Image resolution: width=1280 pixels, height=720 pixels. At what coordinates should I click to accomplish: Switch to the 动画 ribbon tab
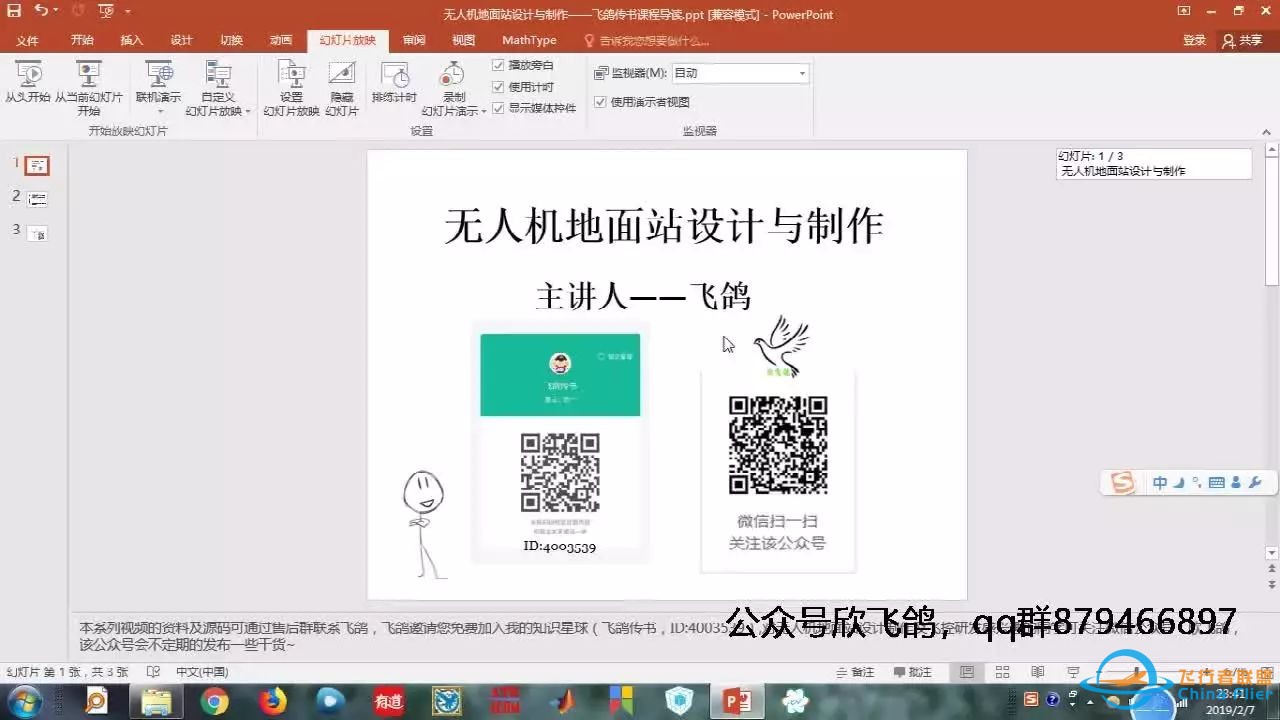tap(281, 40)
